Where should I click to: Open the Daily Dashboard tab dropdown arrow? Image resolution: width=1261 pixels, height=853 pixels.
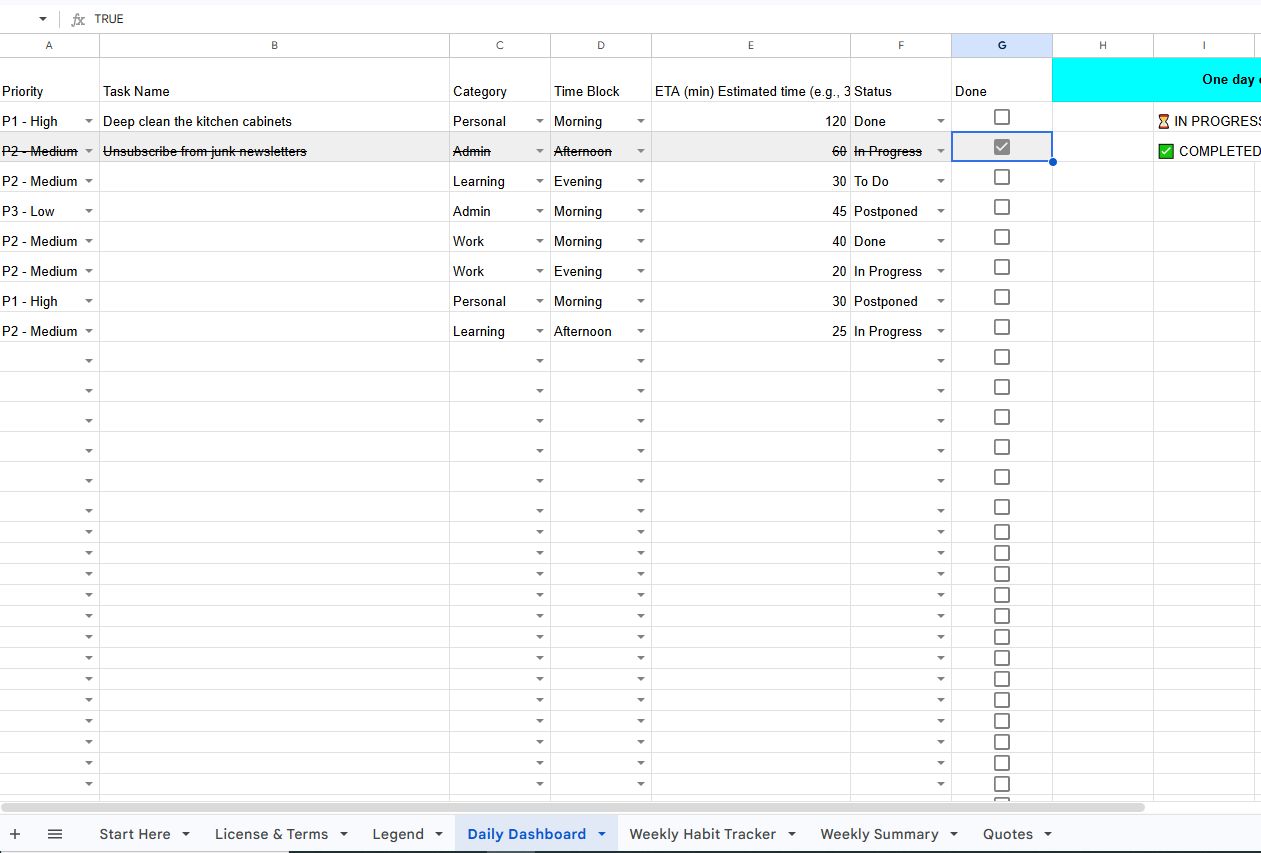pyautogui.click(x=601, y=833)
